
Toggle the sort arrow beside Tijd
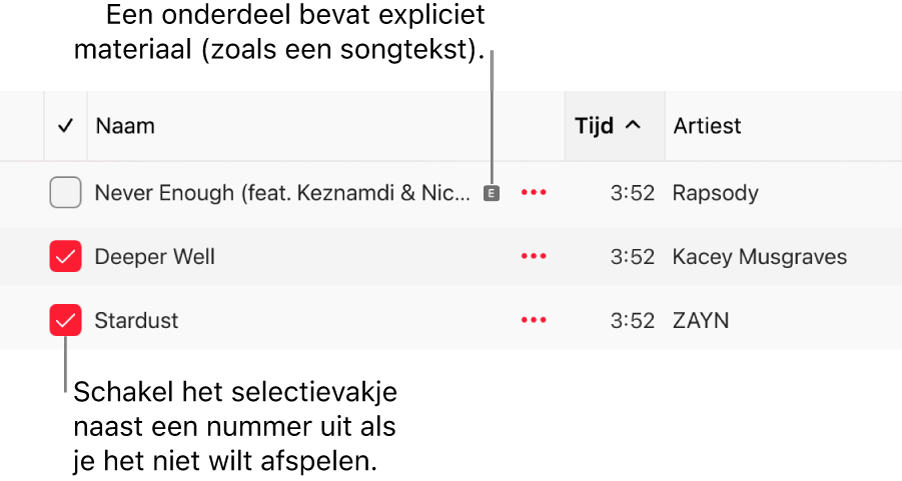tap(632, 126)
